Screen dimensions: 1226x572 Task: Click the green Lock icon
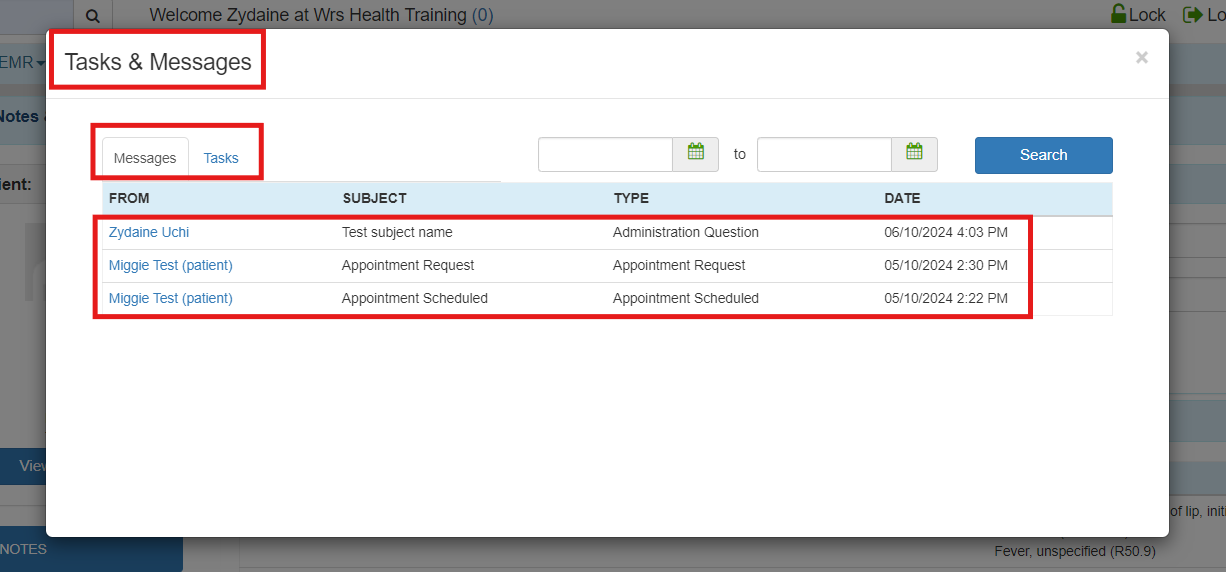pyautogui.click(x=1118, y=15)
